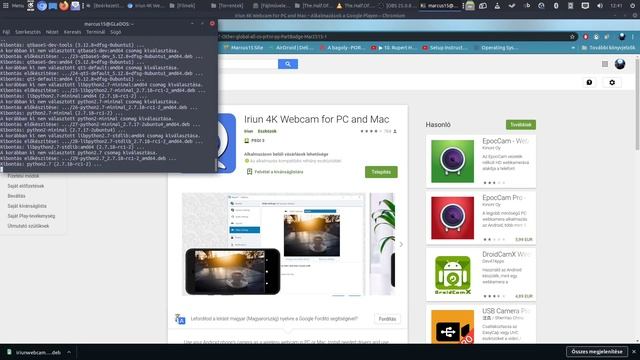Open the Súgó menu in terminal
This screenshot has height=360, width=640.
[x=116, y=32]
